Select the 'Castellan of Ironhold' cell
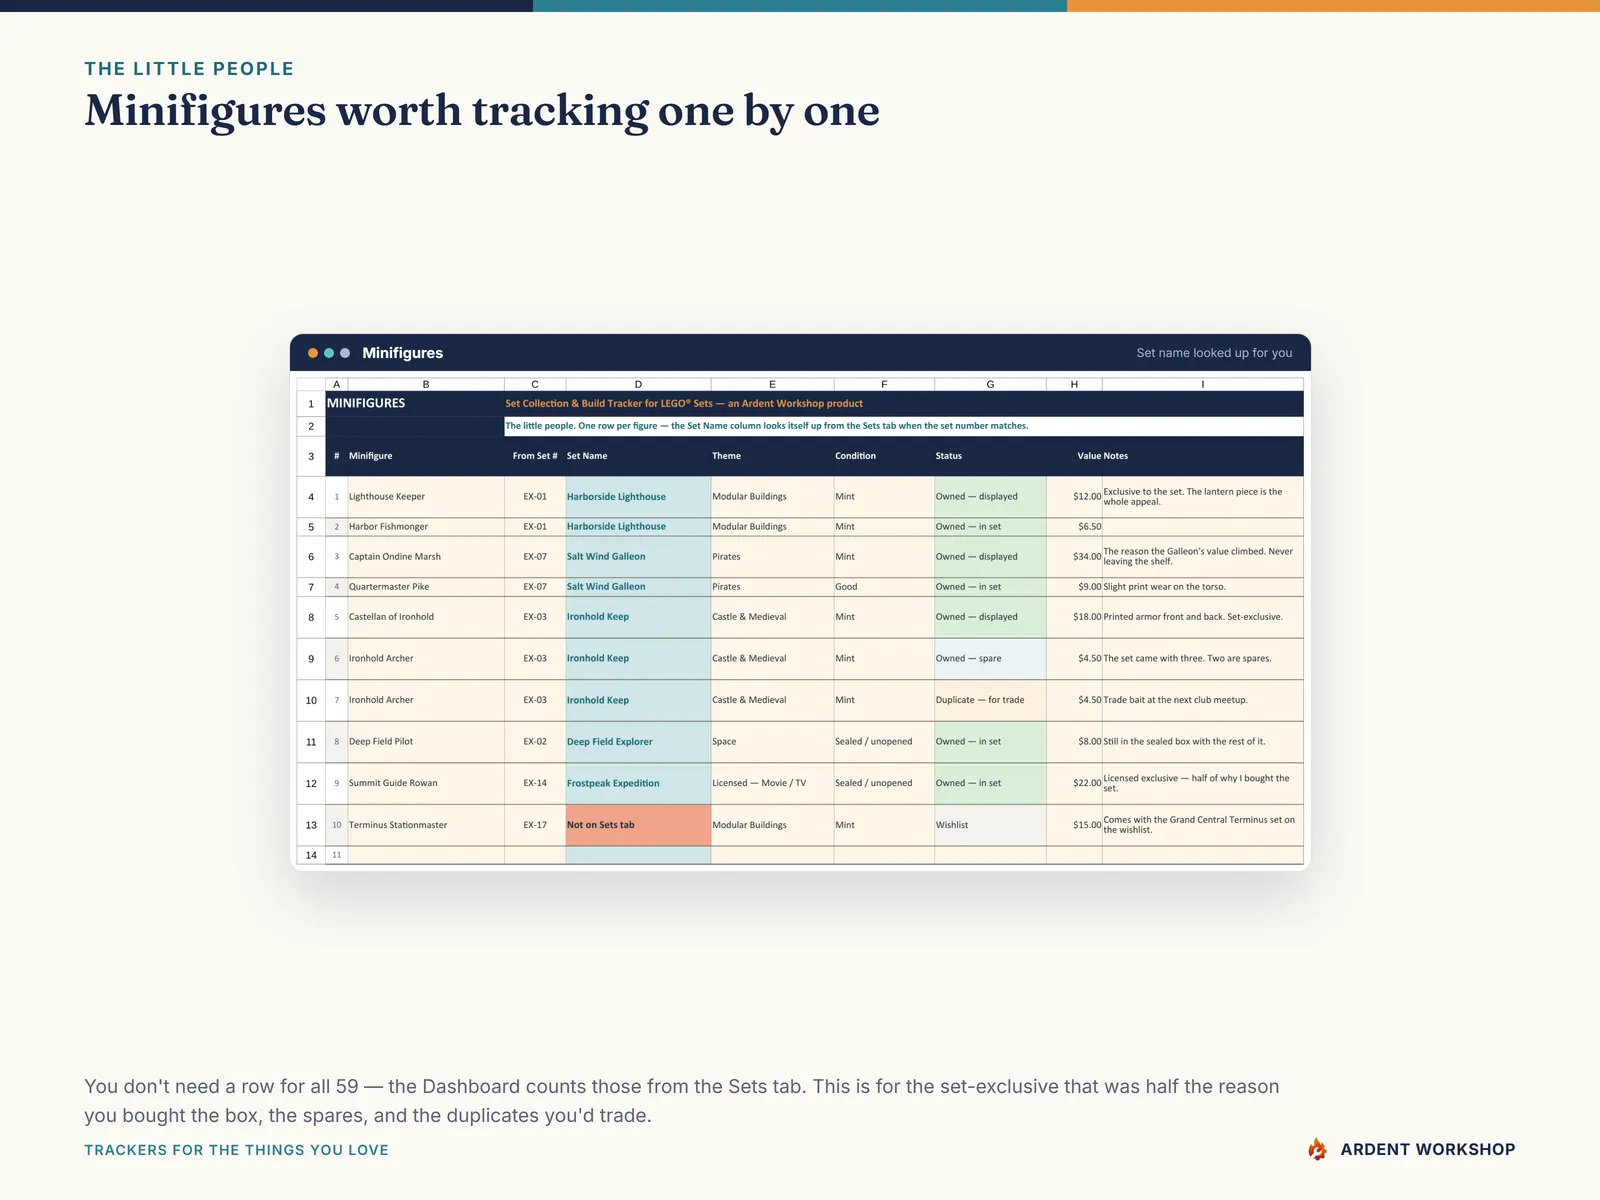This screenshot has height=1200, width=1600. (426, 617)
